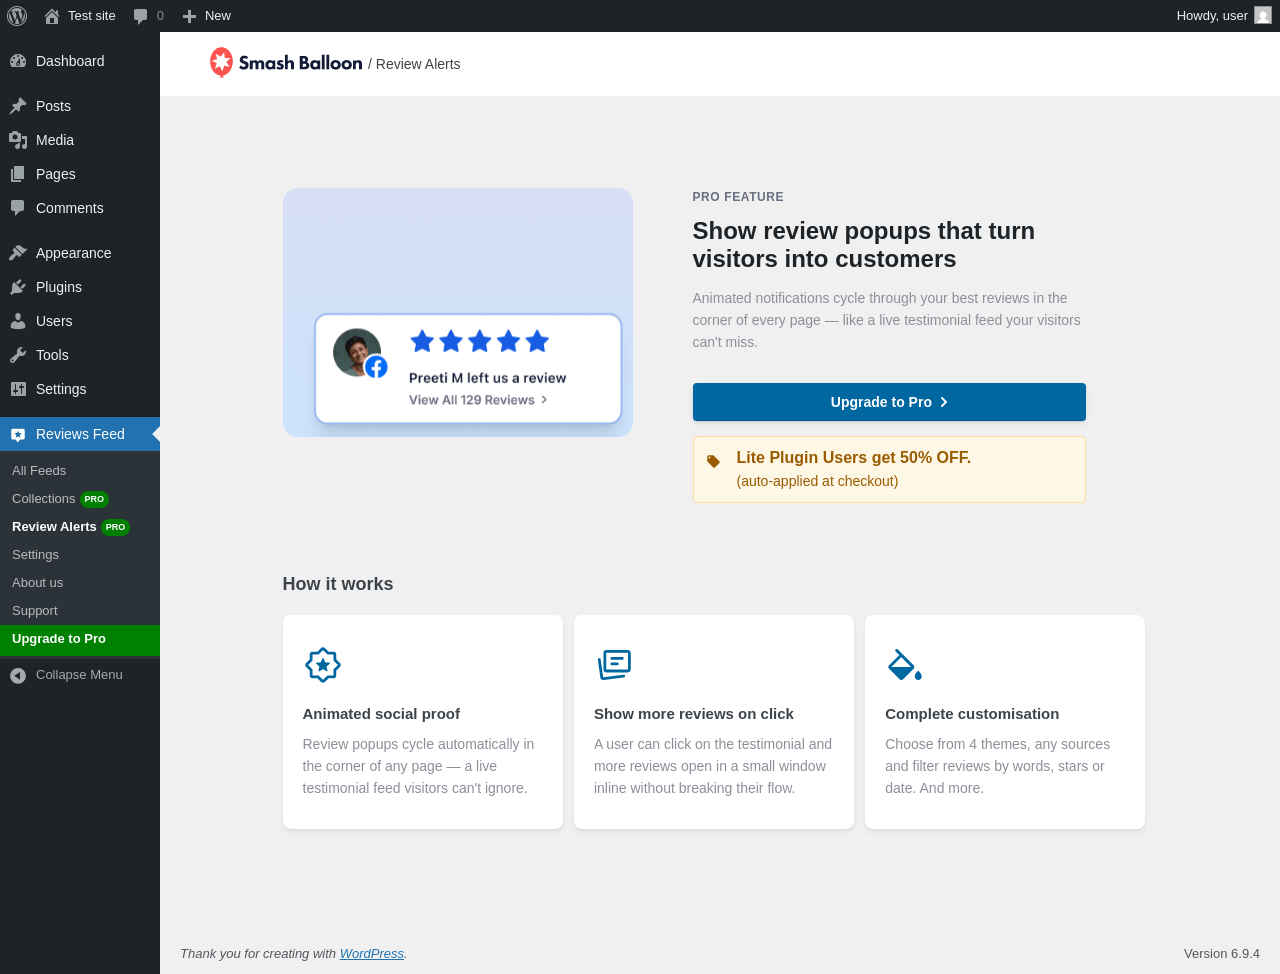This screenshot has width=1280, height=974.
Task: Click the blue Upgrade to Pro button
Action: (x=889, y=402)
